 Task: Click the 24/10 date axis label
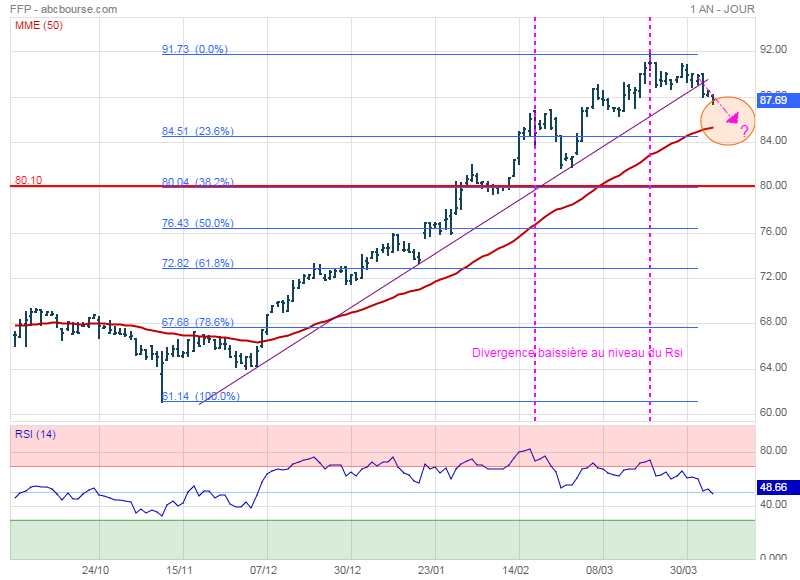[95, 570]
